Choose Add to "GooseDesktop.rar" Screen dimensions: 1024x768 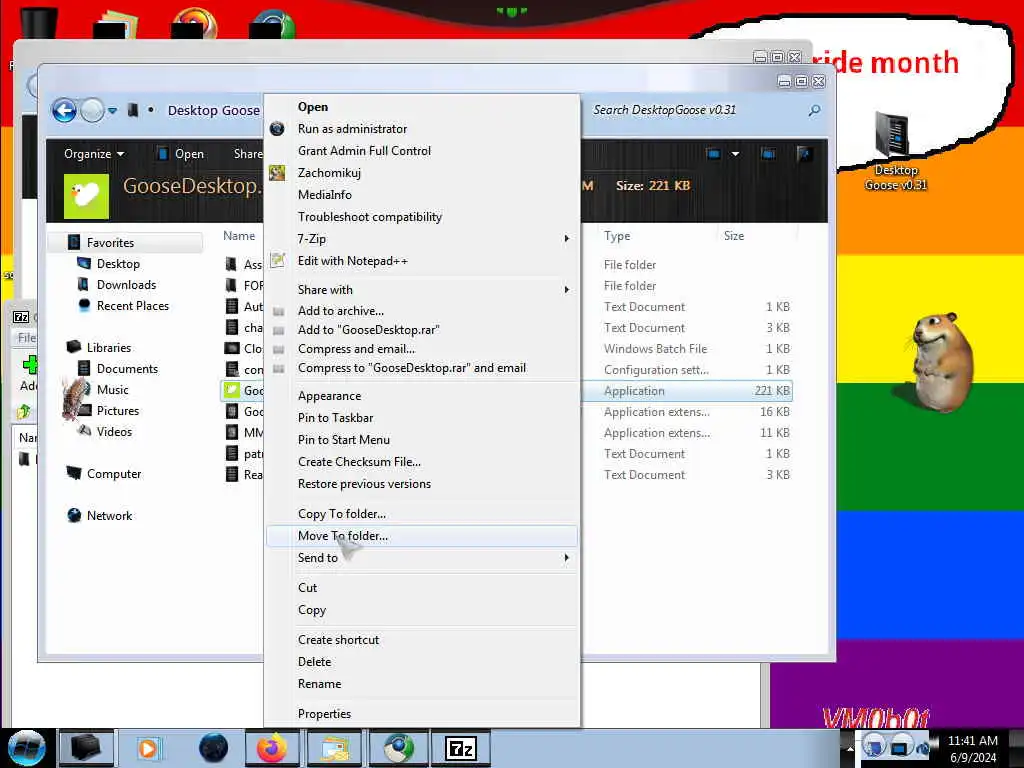pos(421,330)
